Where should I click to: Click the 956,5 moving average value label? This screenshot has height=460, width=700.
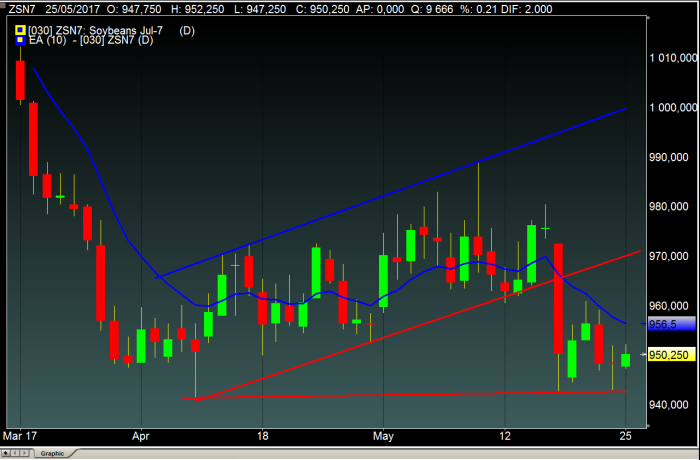(x=671, y=324)
